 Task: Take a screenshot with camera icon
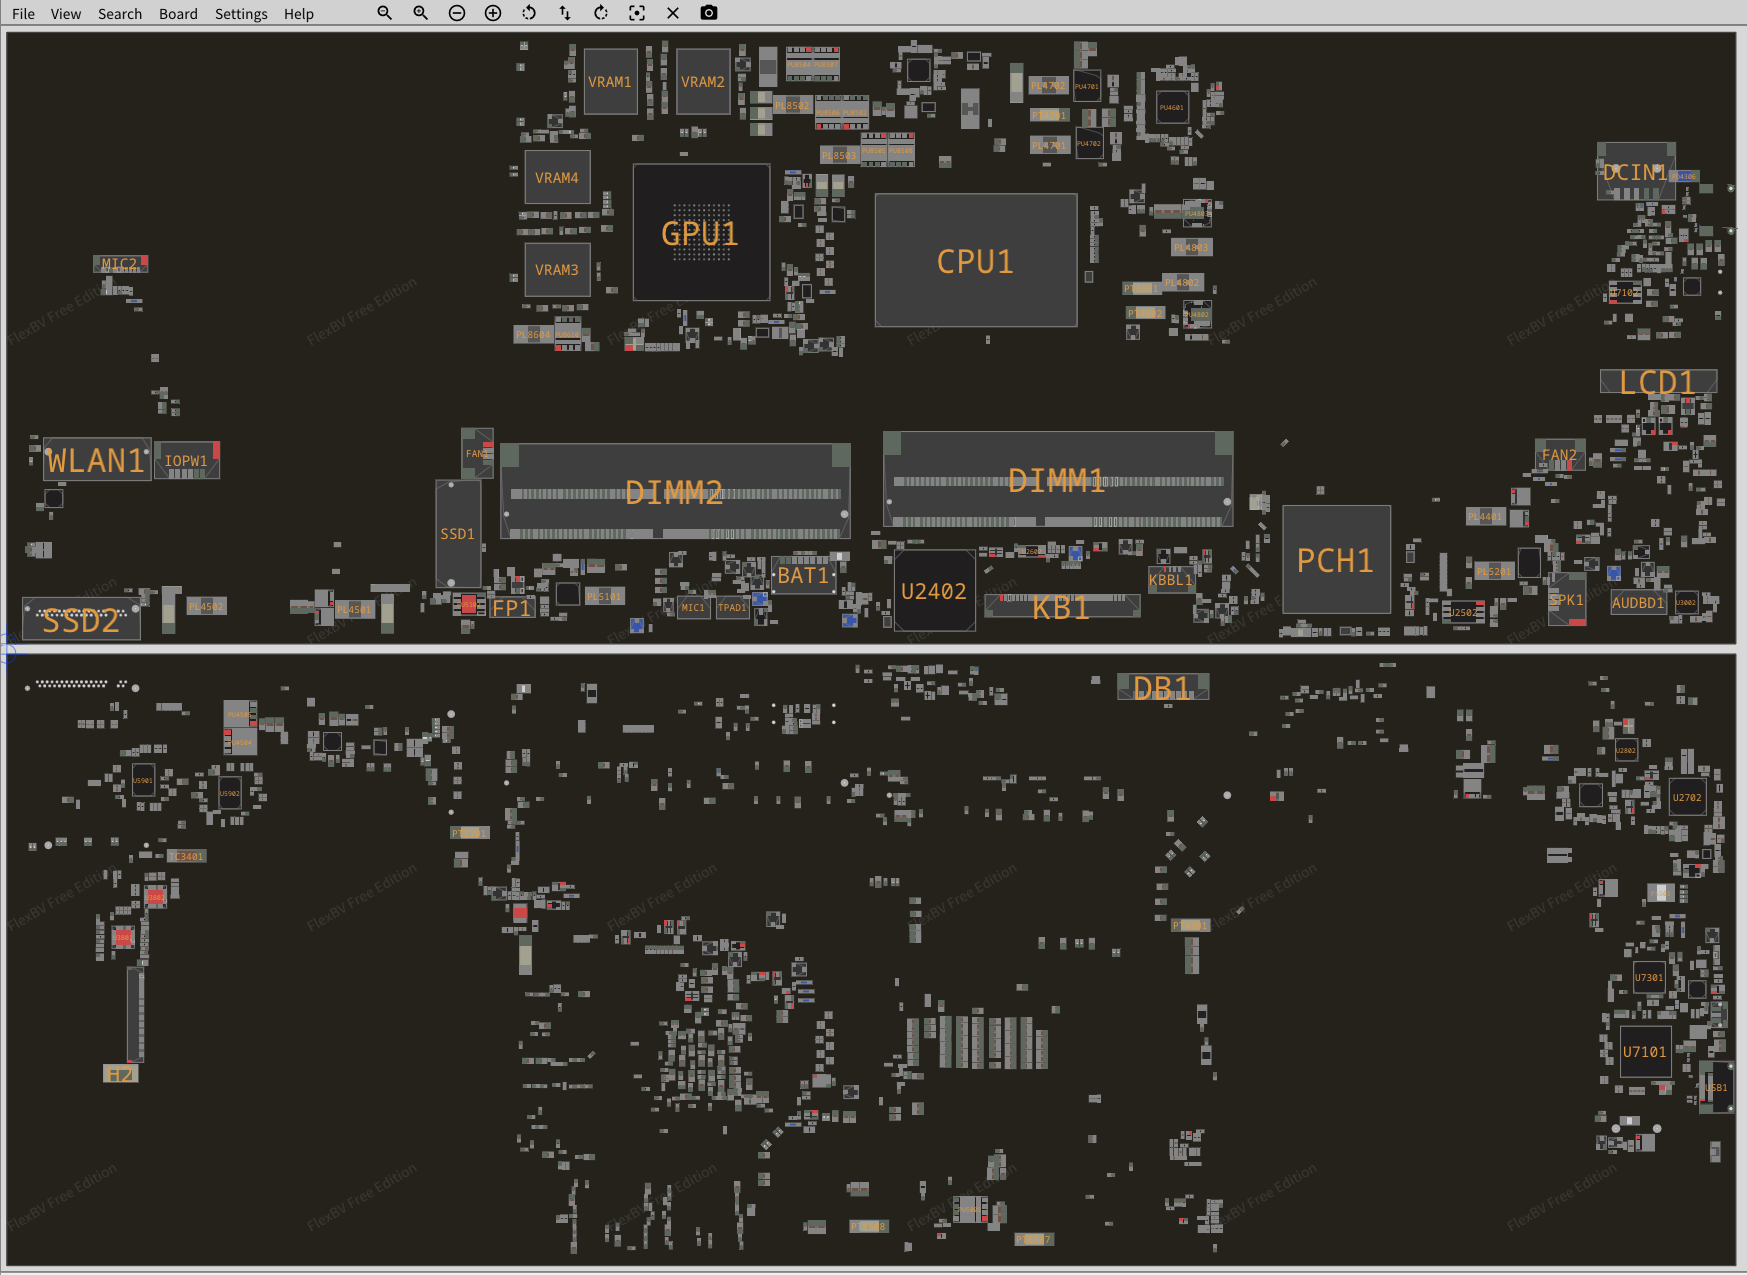[x=709, y=13]
